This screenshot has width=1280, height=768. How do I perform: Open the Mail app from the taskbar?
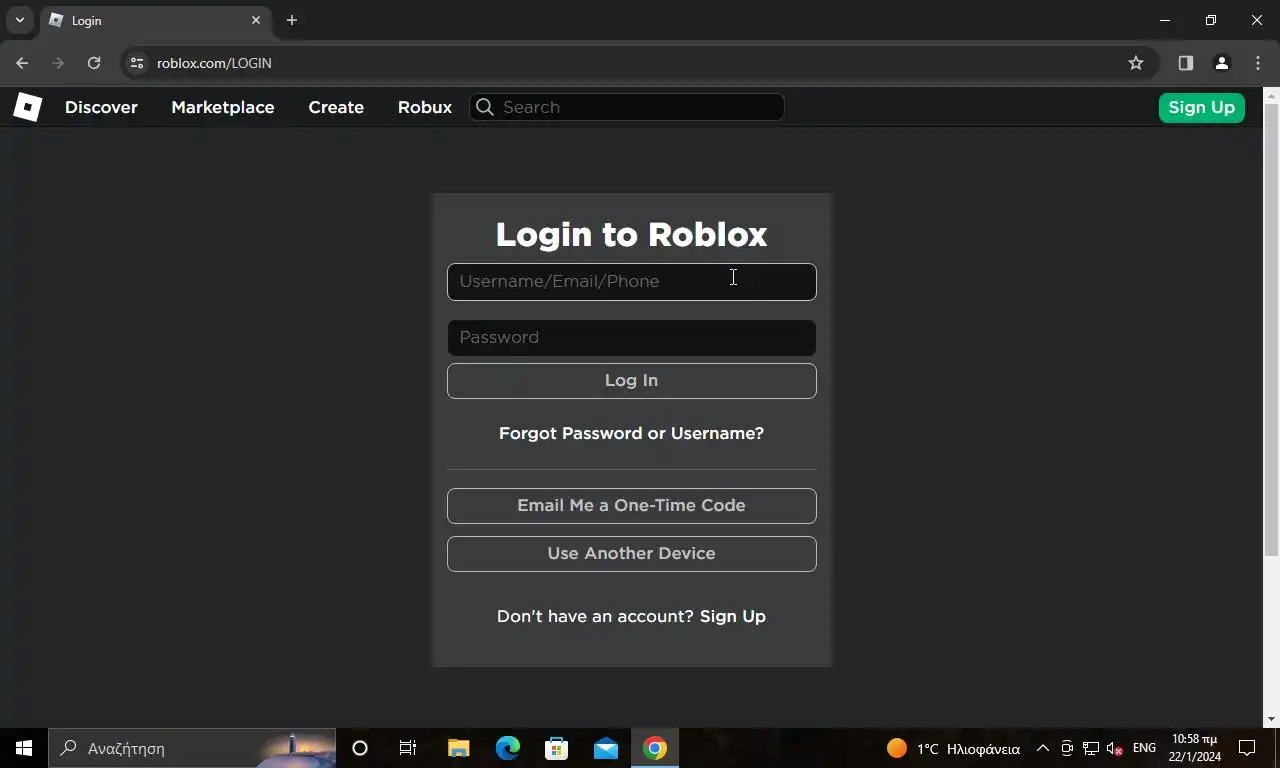click(x=606, y=748)
